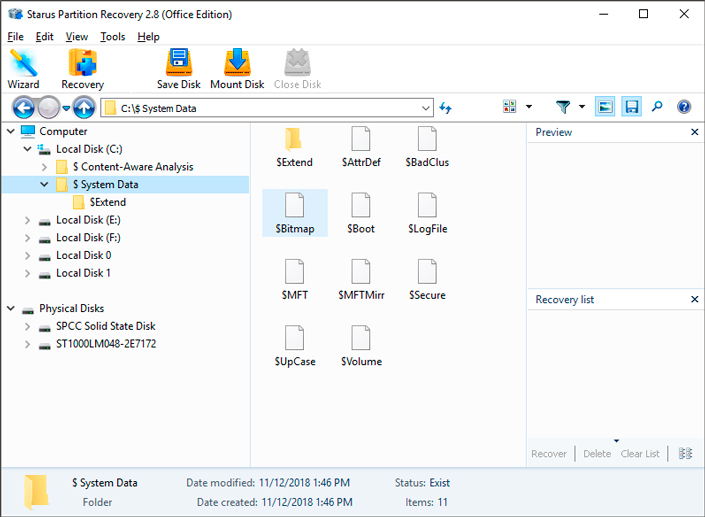Expand the SPCC Solid State Disk node
The height and width of the screenshot is (517, 705).
tap(27, 326)
